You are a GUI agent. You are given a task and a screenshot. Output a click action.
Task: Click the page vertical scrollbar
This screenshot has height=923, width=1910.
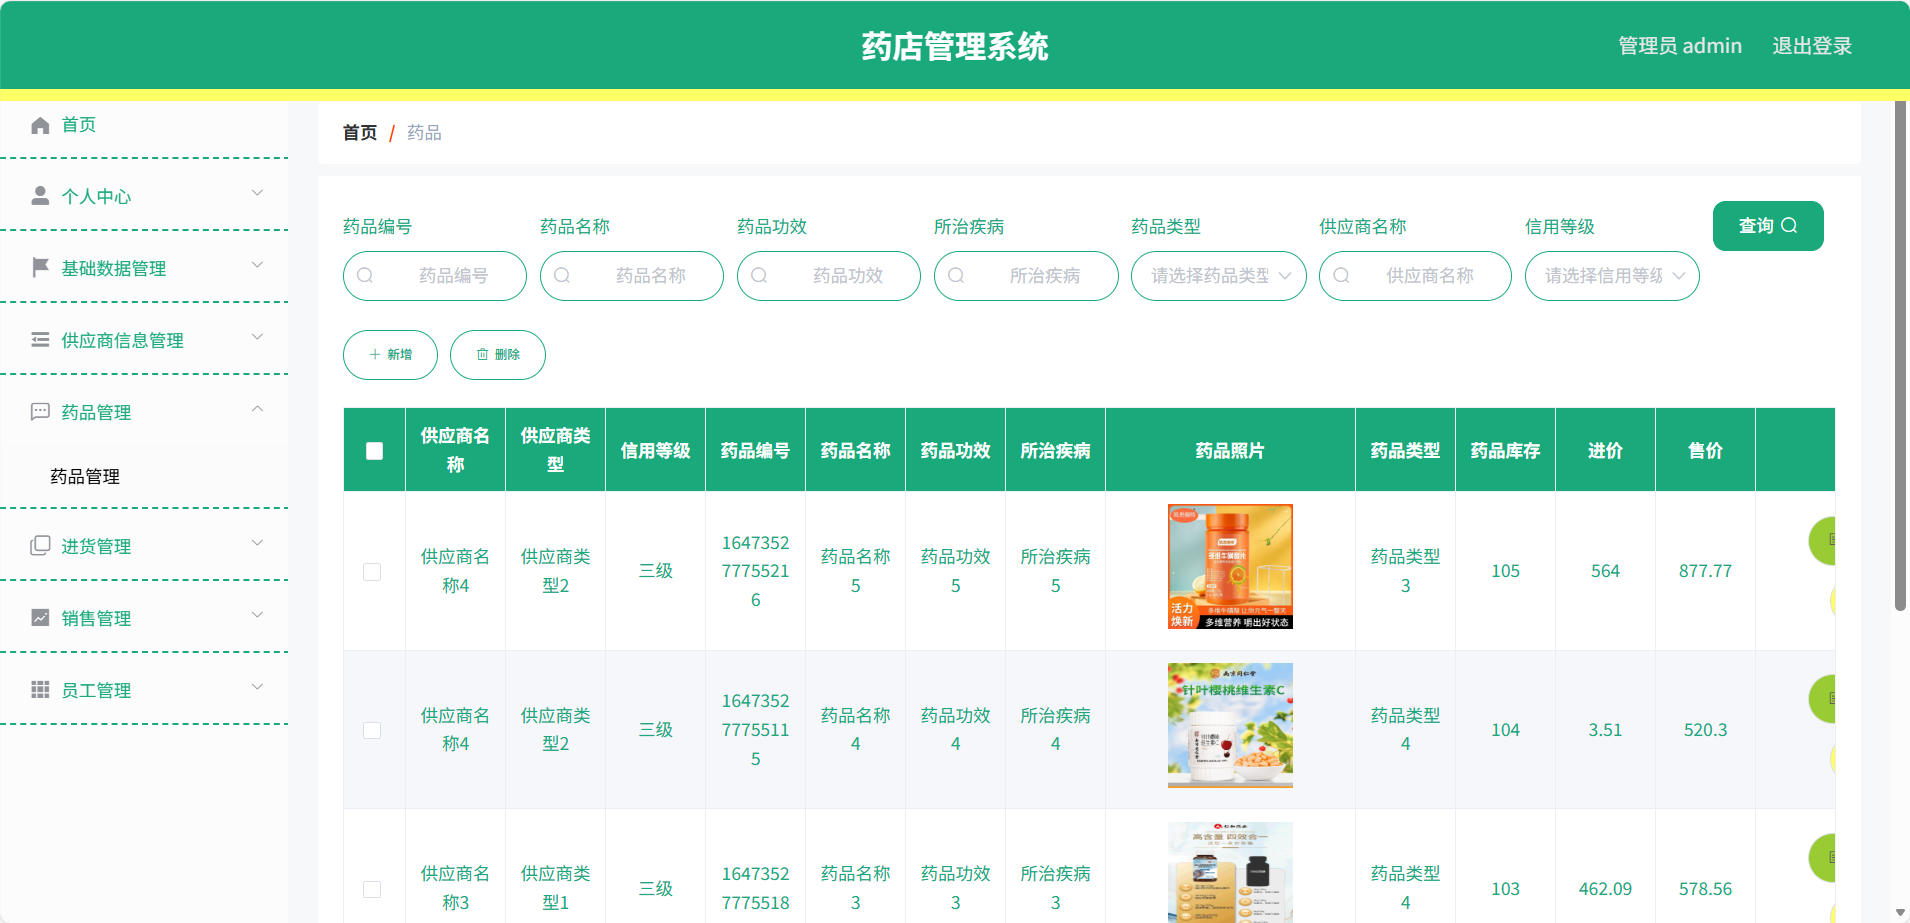(1901, 355)
